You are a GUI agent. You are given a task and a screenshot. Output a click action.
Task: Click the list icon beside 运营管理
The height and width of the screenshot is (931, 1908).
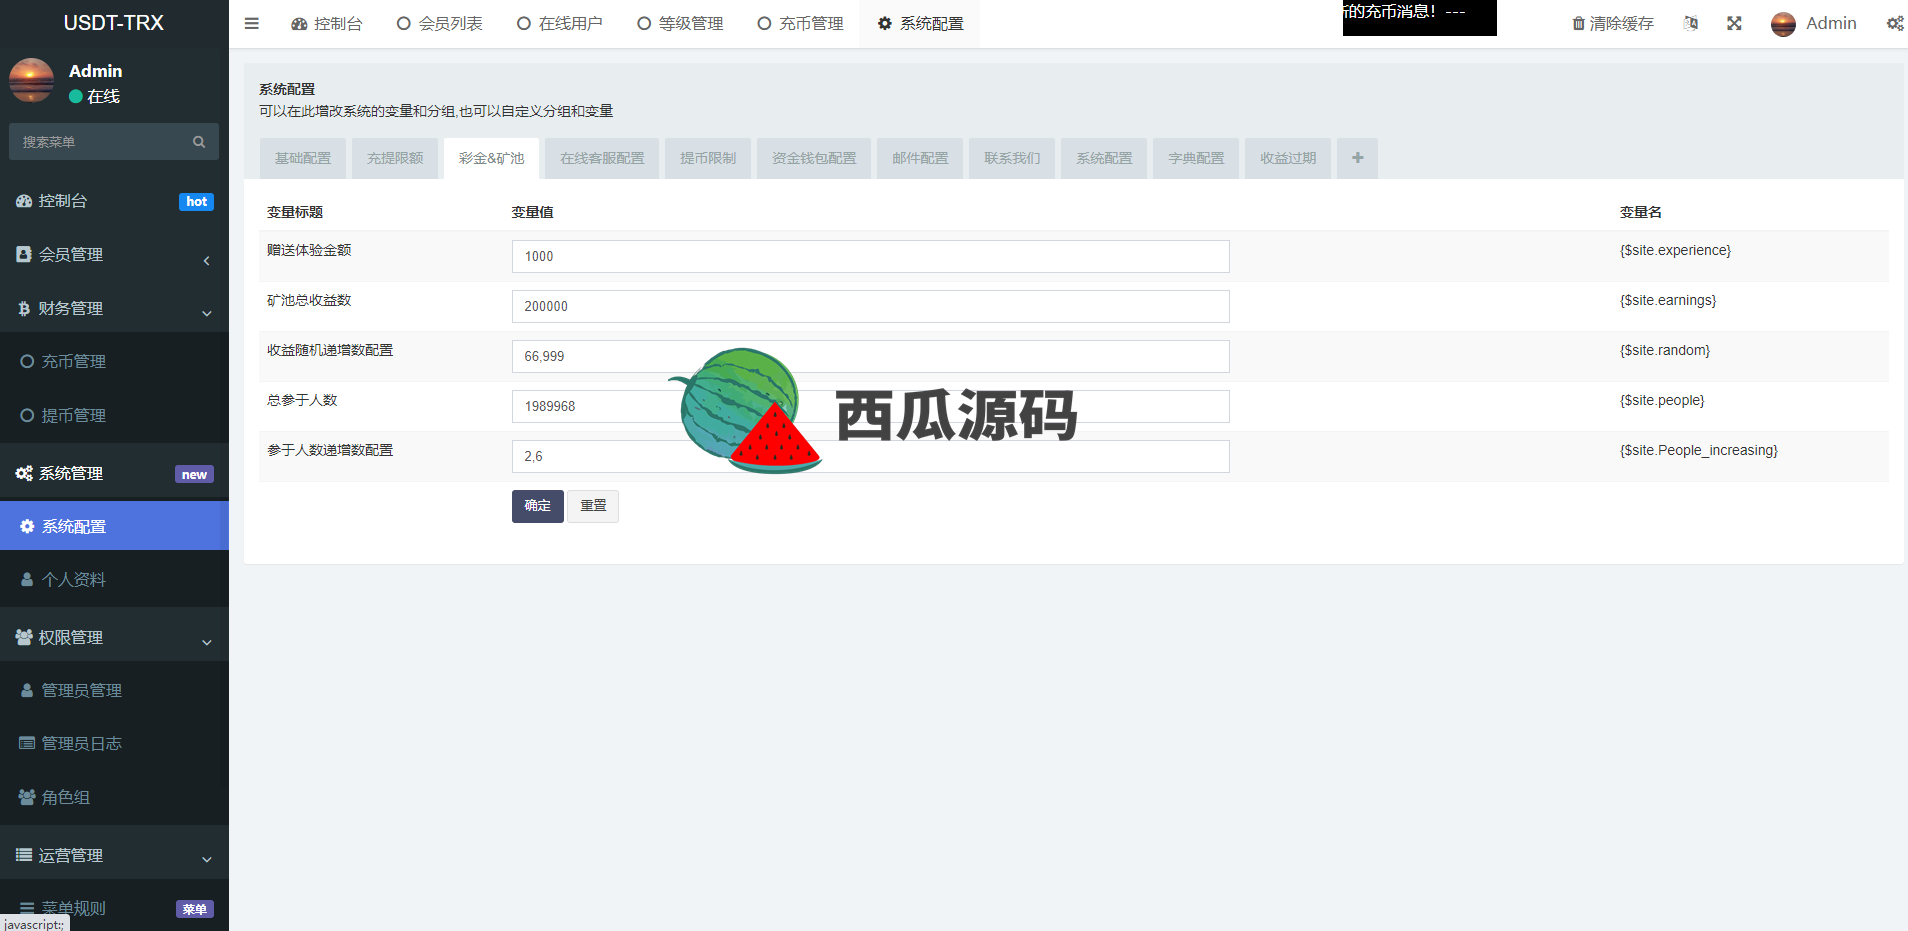pos(24,855)
